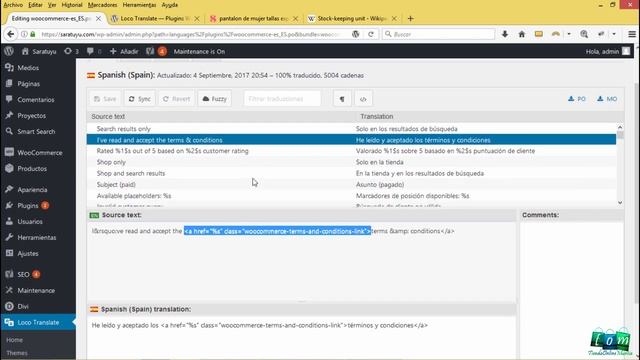Click the strings list scroll down arrow
The height and width of the screenshot is (360, 640).
pyautogui.click(x=620, y=202)
